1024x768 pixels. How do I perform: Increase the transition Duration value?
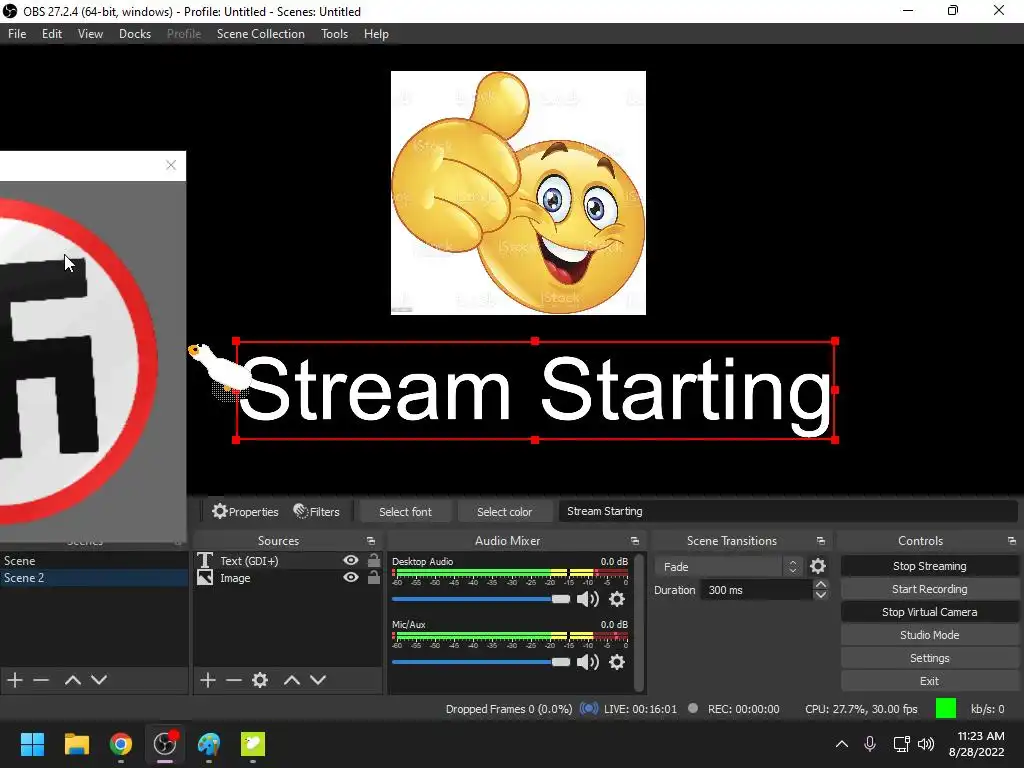click(x=822, y=584)
